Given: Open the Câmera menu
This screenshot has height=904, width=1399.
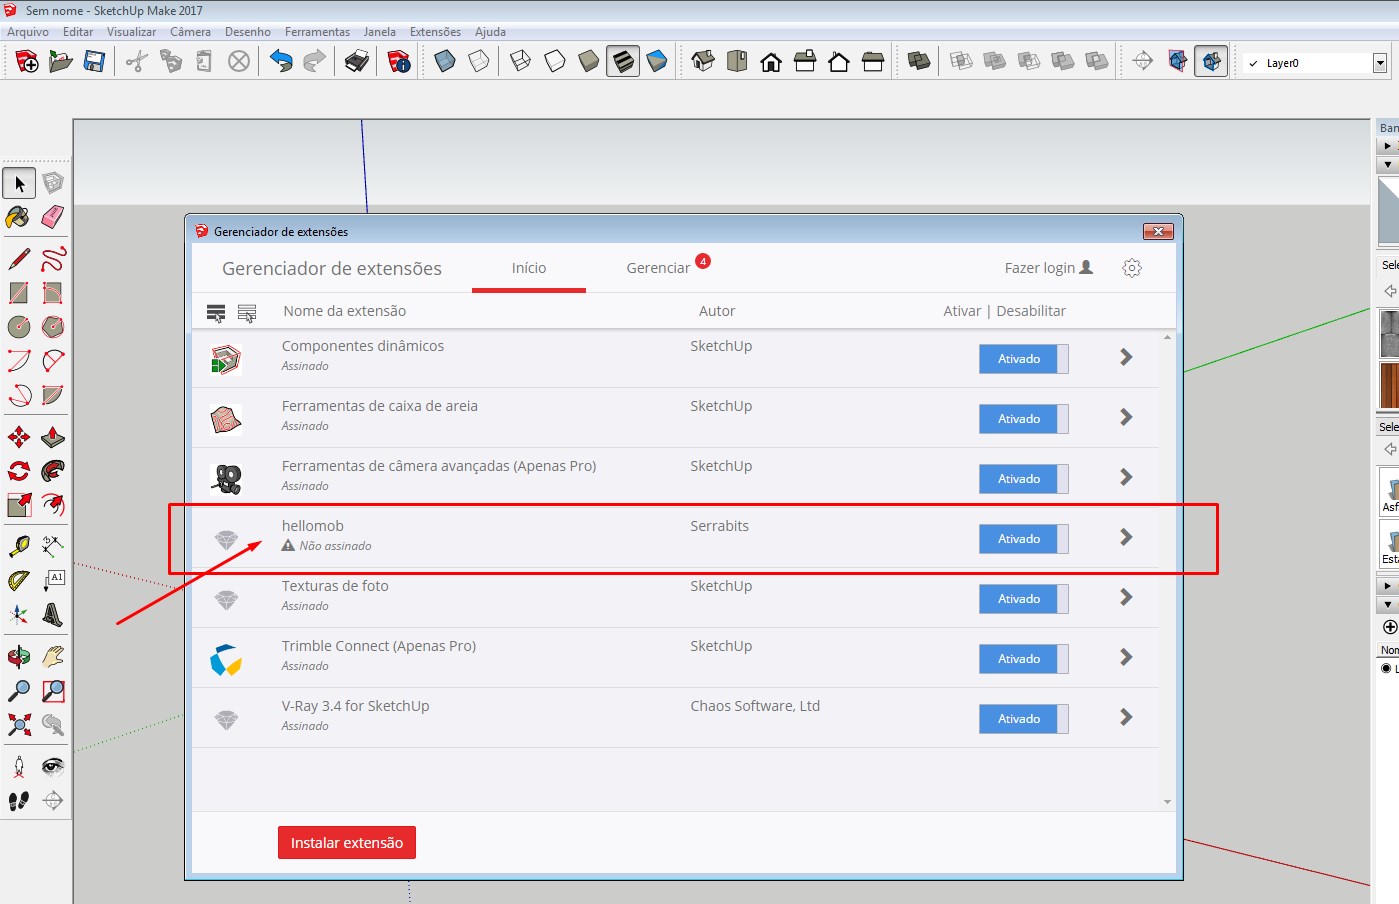Looking at the screenshot, I should coord(190,32).
